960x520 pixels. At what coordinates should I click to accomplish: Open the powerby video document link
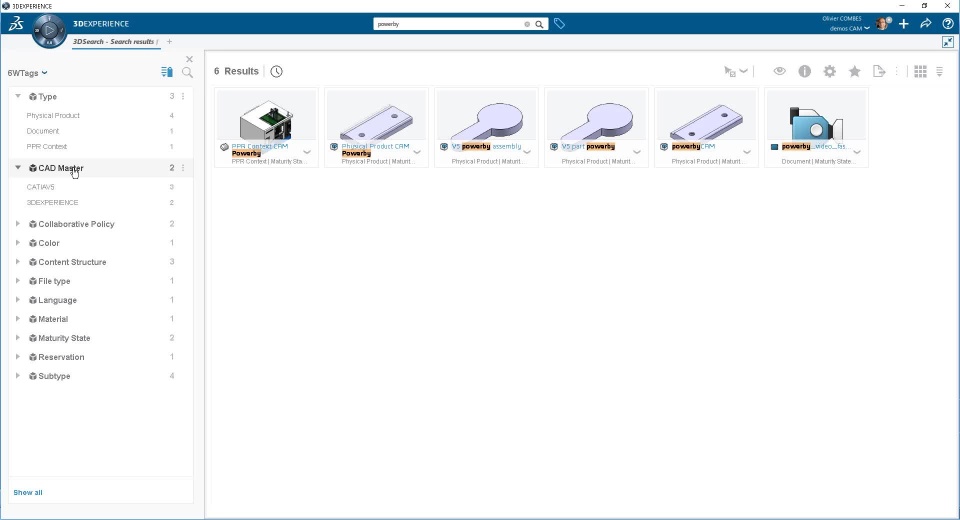click(814, 147)
